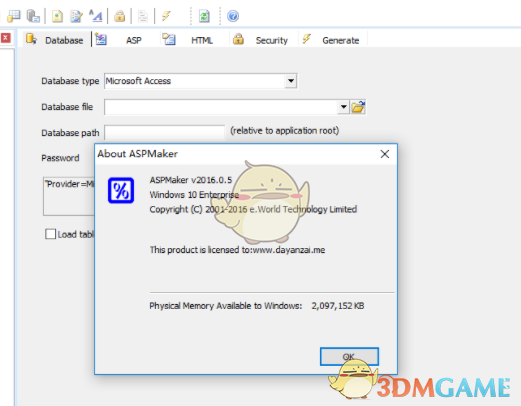
Task: Click the Provider connection string text box
Action: tap(69, 196)
